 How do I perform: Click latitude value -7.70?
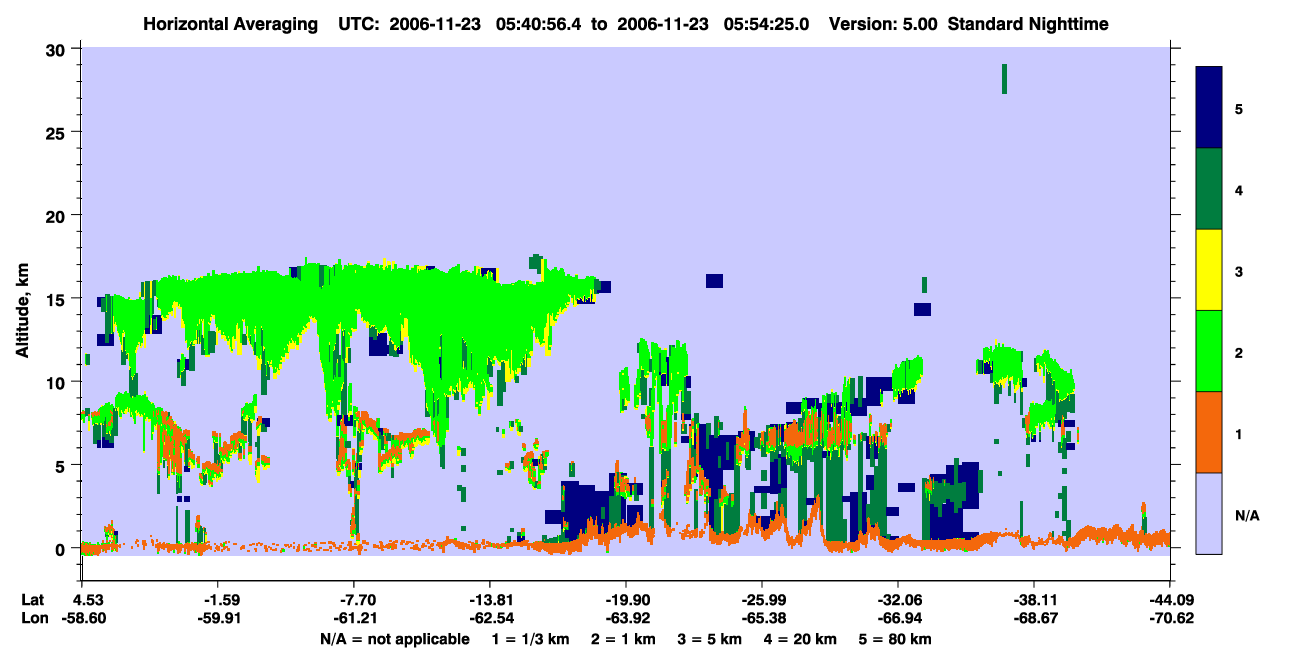coord(354,600)
